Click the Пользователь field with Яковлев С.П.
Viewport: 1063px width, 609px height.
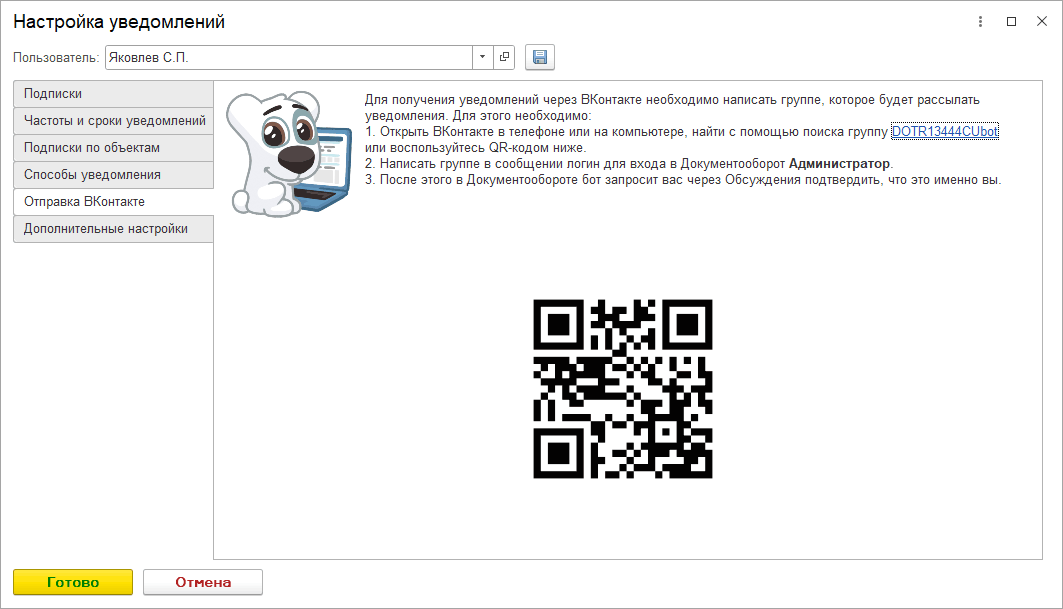[289, 58]
